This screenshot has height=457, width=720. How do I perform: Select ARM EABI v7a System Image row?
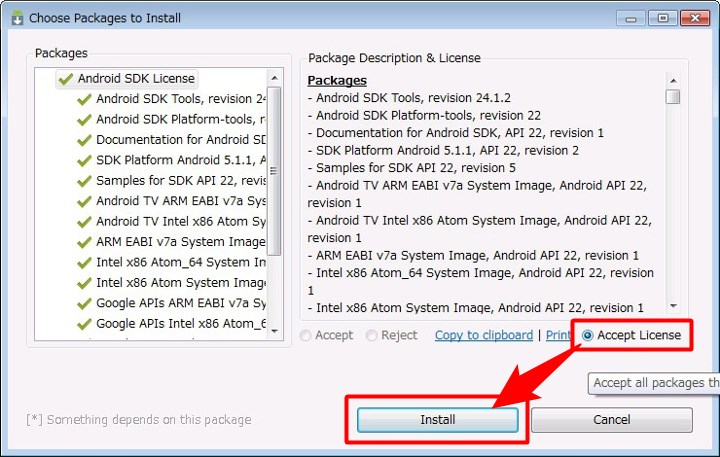point(171,242)
